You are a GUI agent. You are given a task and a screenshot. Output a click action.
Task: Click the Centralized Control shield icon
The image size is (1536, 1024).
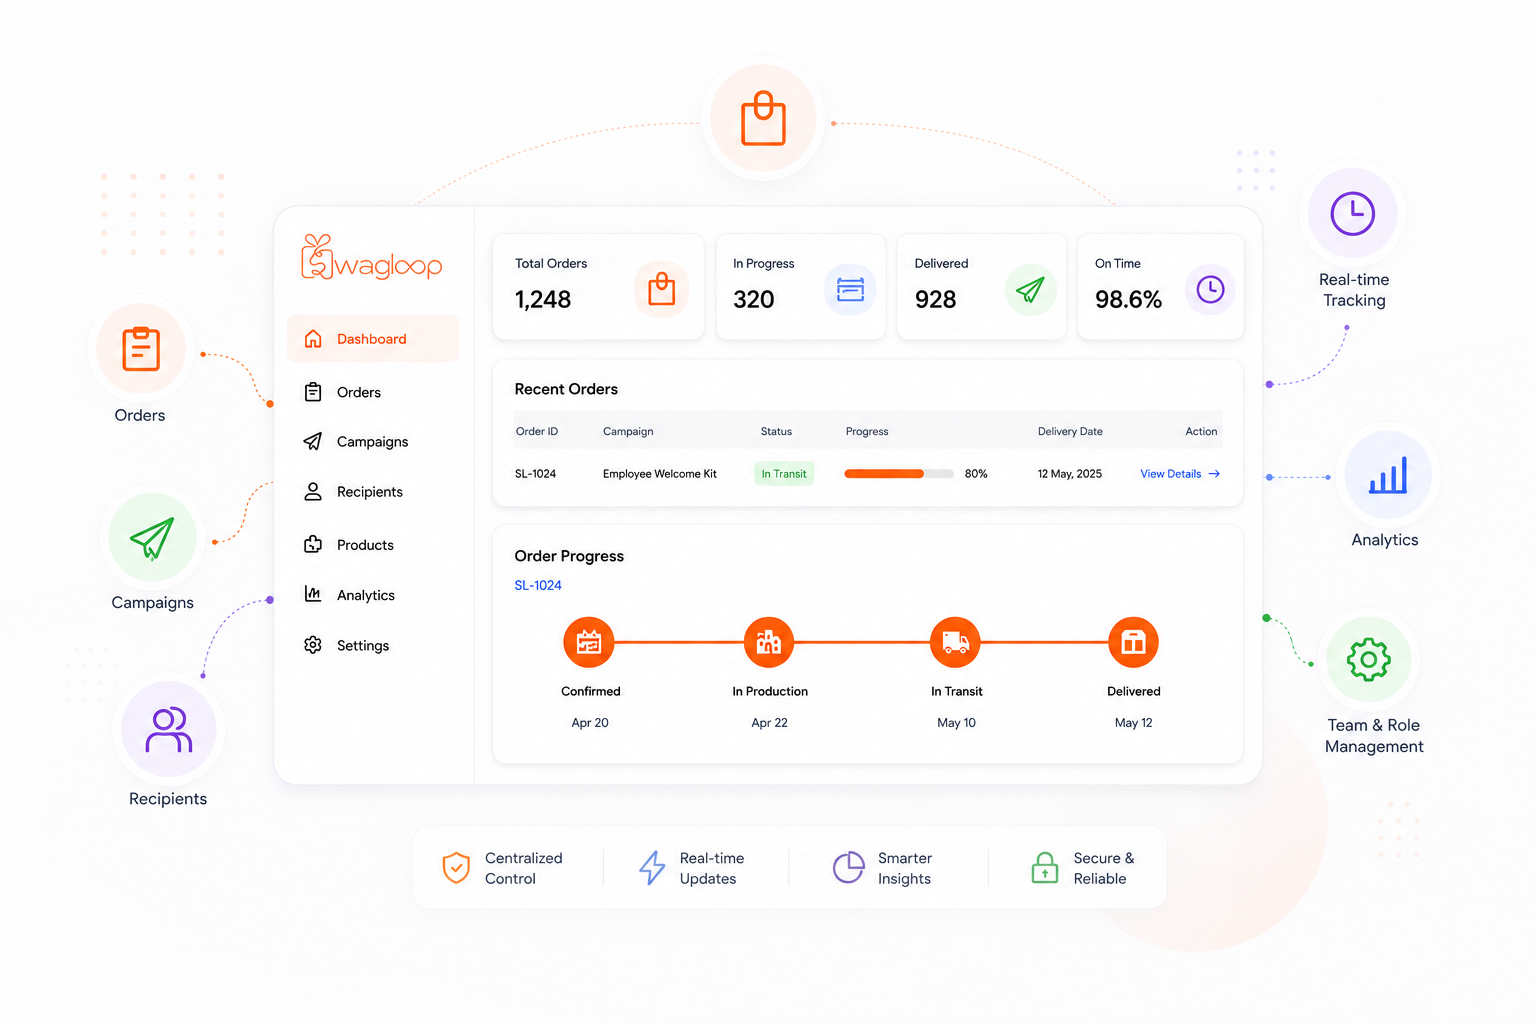coord(456,868)
